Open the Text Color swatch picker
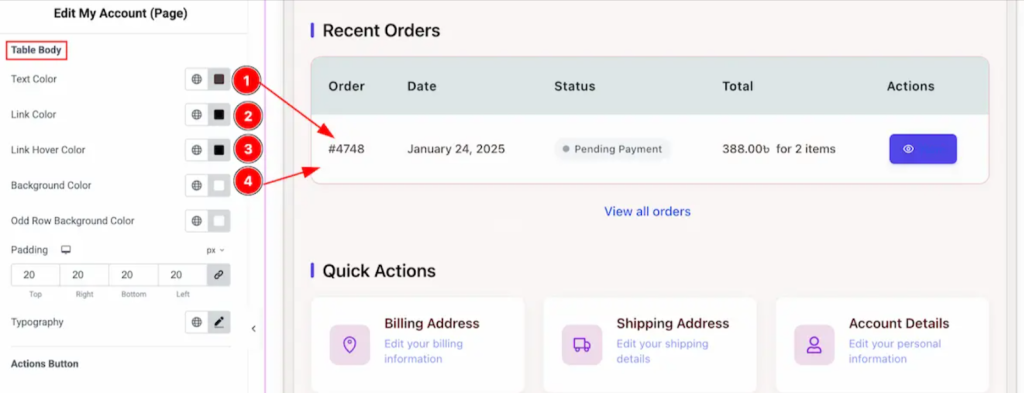This screenshot has height=393, width=1024. coord(219,79)
